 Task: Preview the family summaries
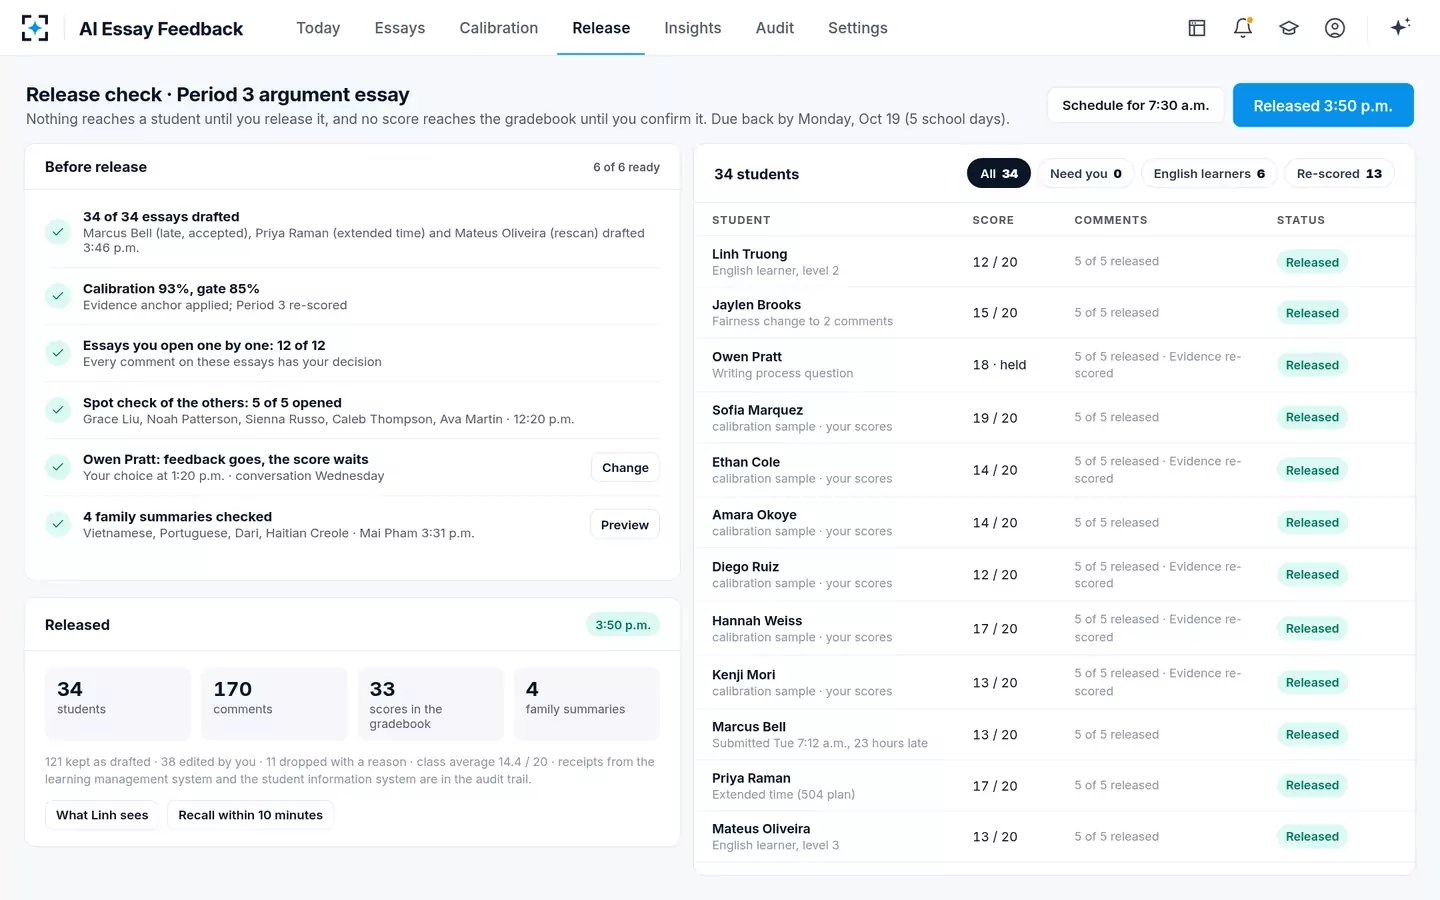click(625, 525)
